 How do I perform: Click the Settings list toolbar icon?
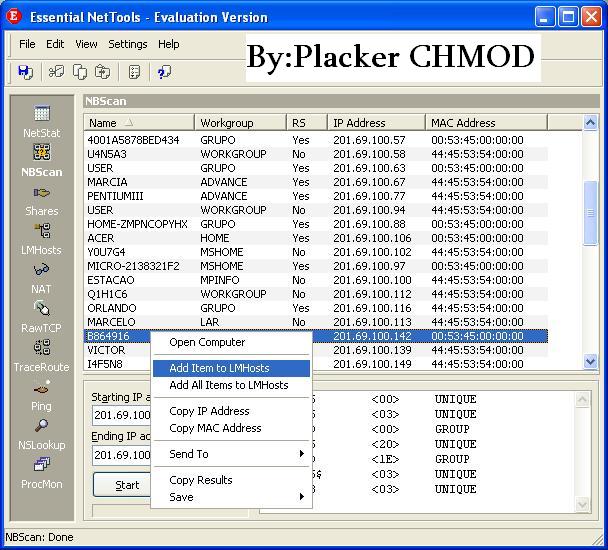coord(134,72)
